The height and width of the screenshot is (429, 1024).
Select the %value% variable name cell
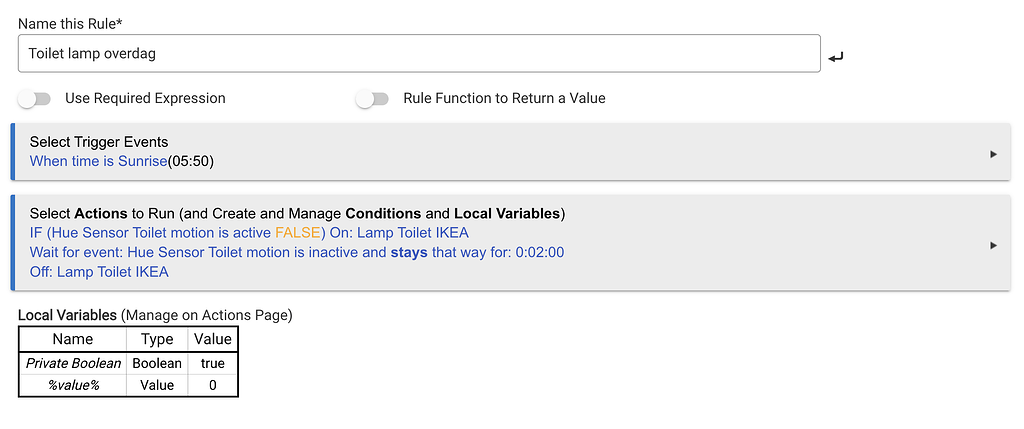73,385
